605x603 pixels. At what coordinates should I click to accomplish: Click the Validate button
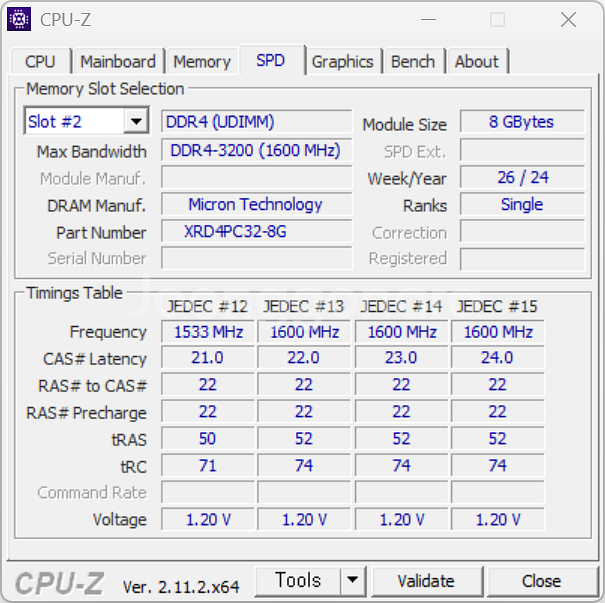(426, 581)
